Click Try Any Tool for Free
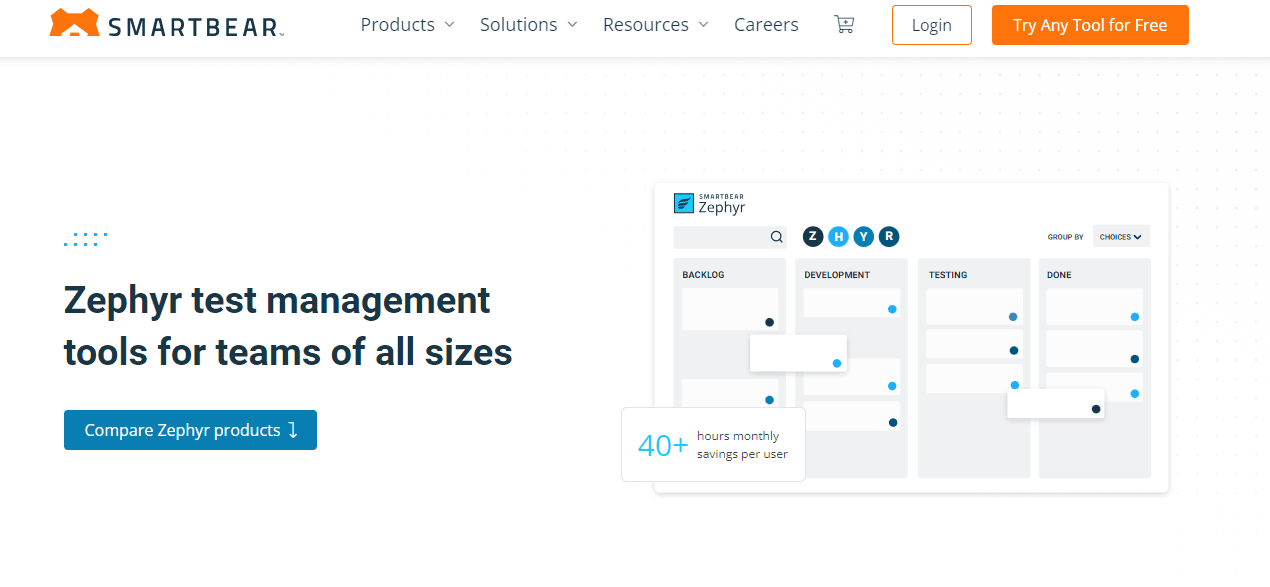 click(x=1090, y=25)
